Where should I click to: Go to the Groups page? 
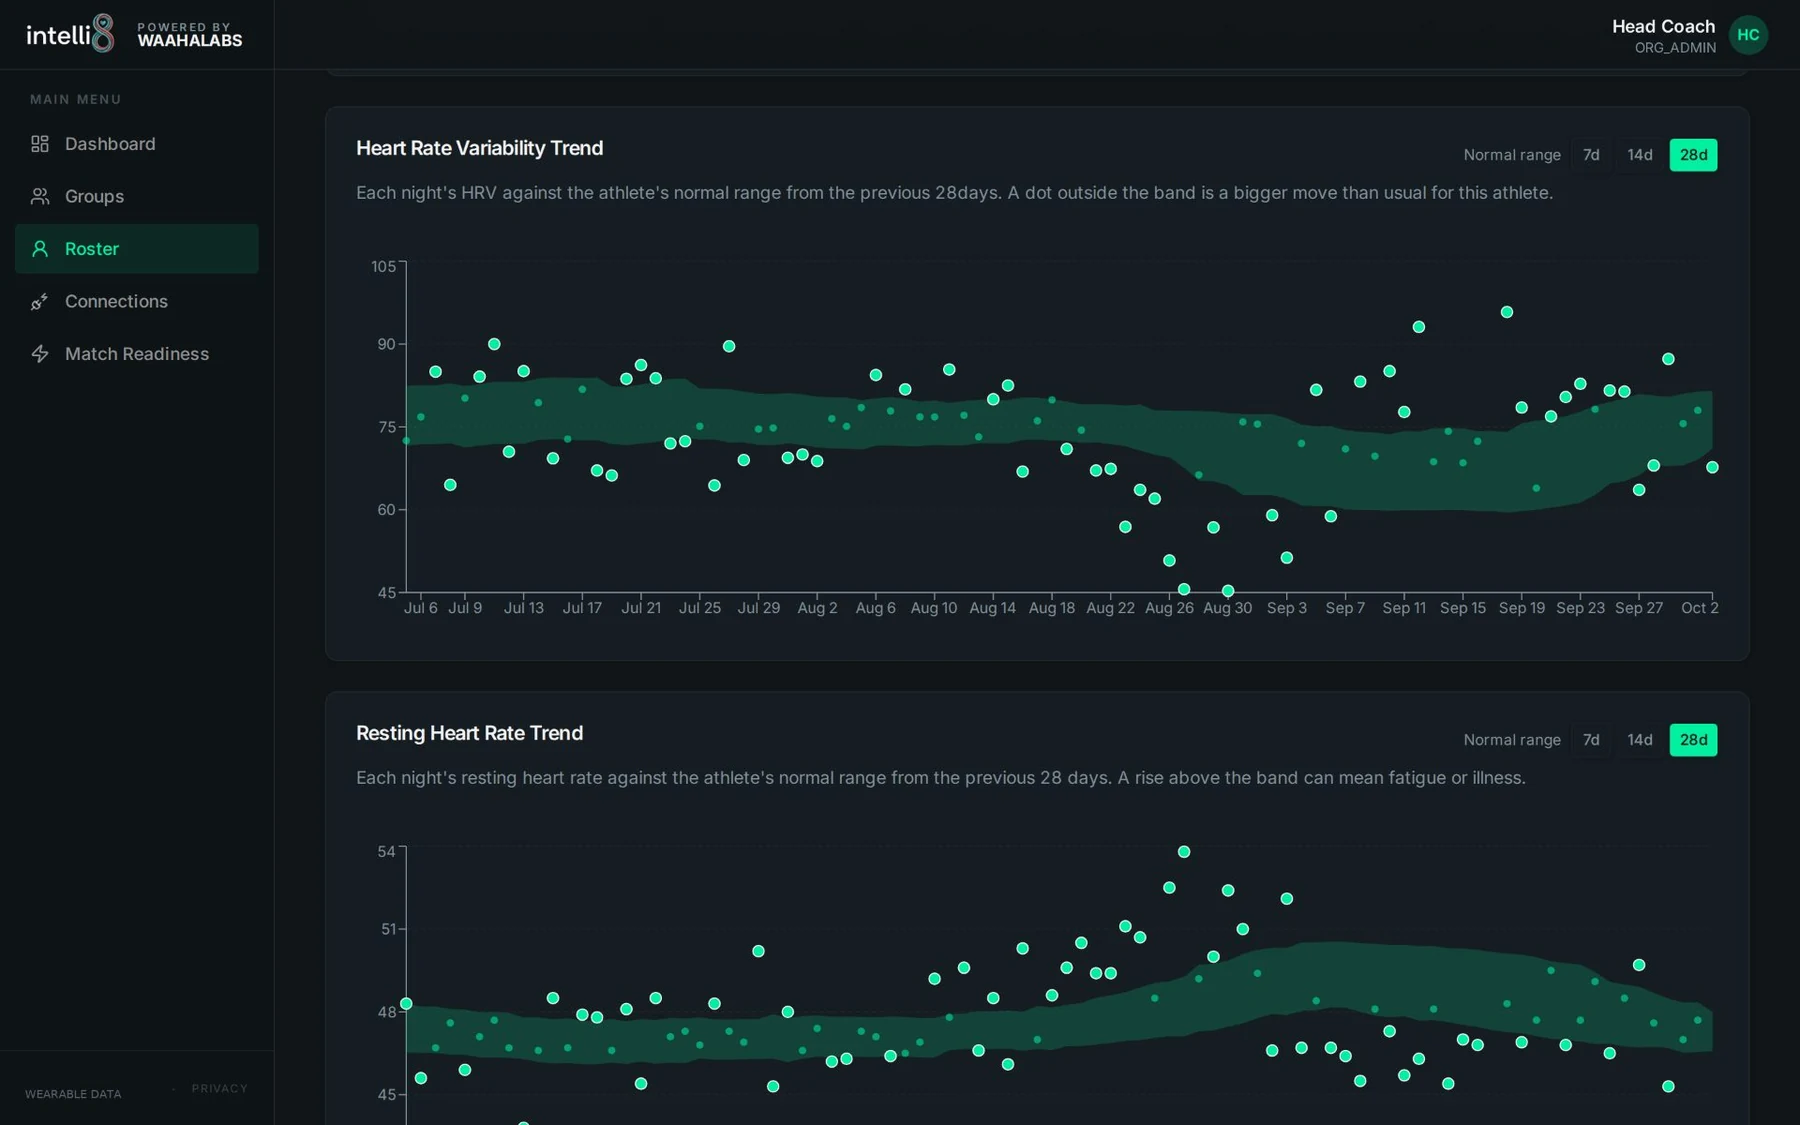pos(137,196)
